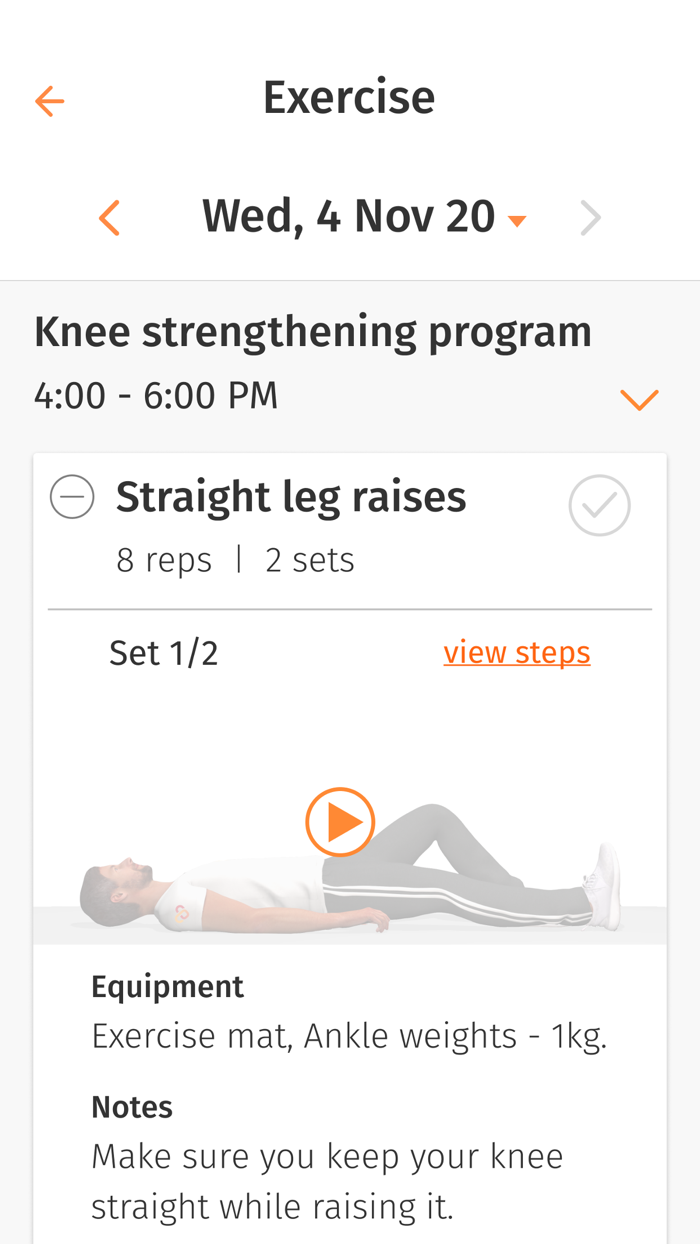
Task: Select the Set 1/2 indicator
Action: [x=164, y=653]
